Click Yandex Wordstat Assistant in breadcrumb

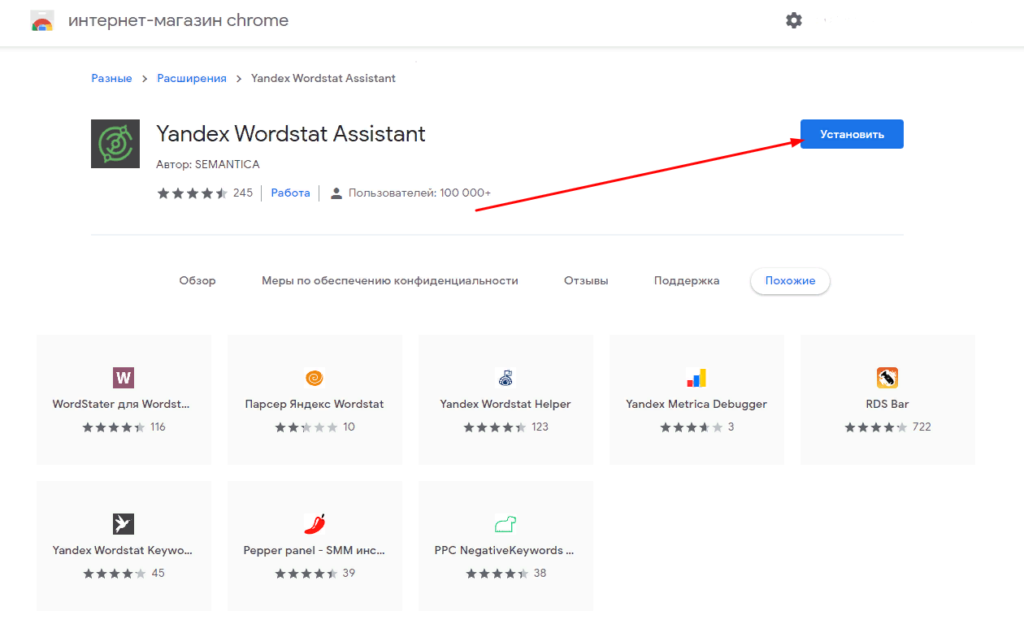tap(323, 78)
